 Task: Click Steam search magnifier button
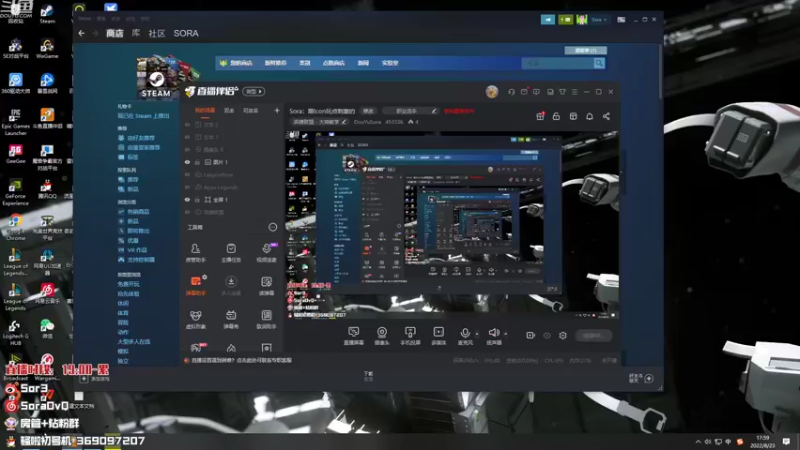[x=599, y=63]
